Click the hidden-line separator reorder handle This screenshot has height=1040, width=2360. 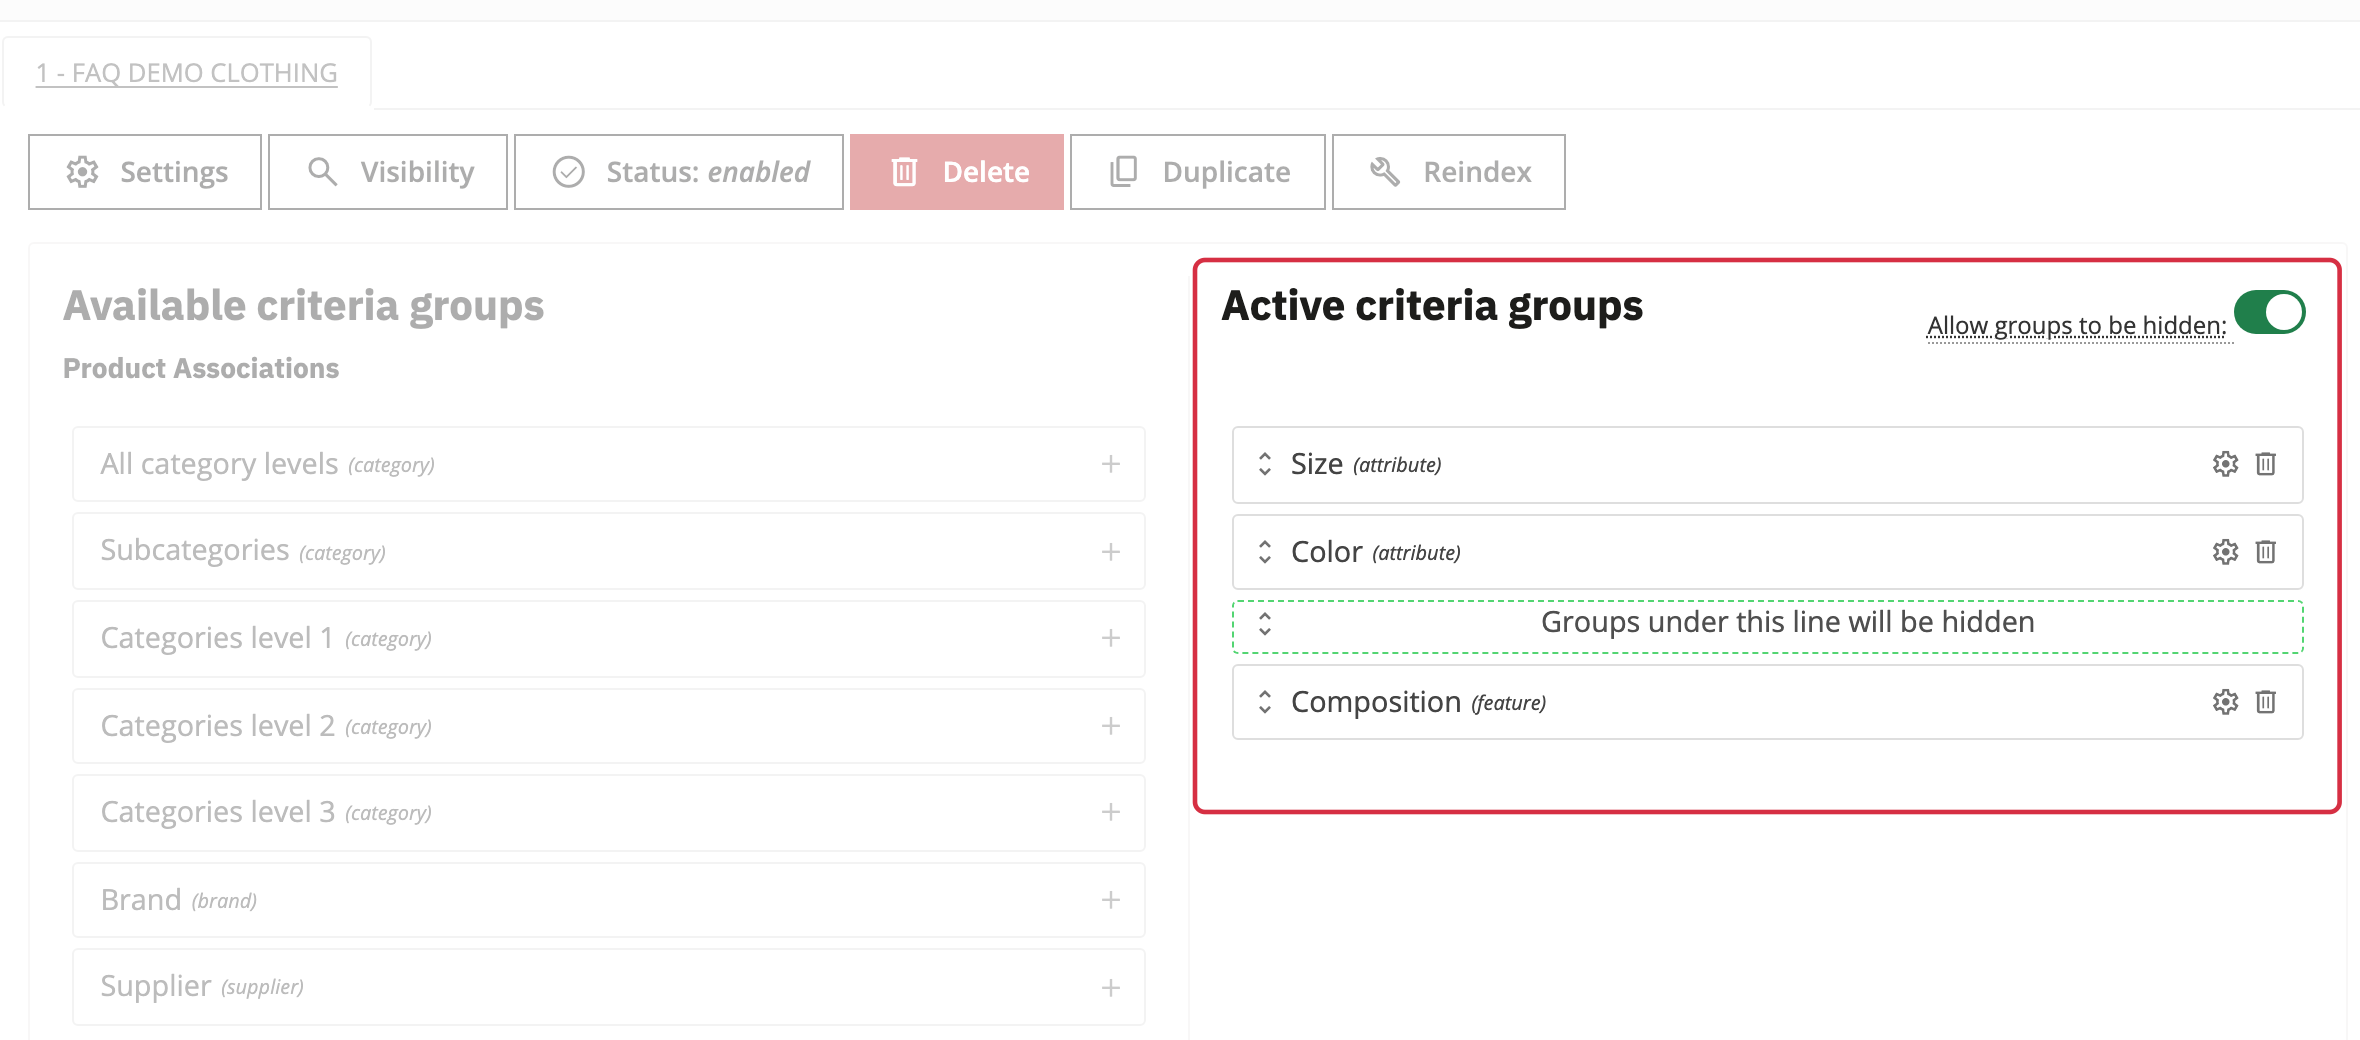tap(1265, 624)
